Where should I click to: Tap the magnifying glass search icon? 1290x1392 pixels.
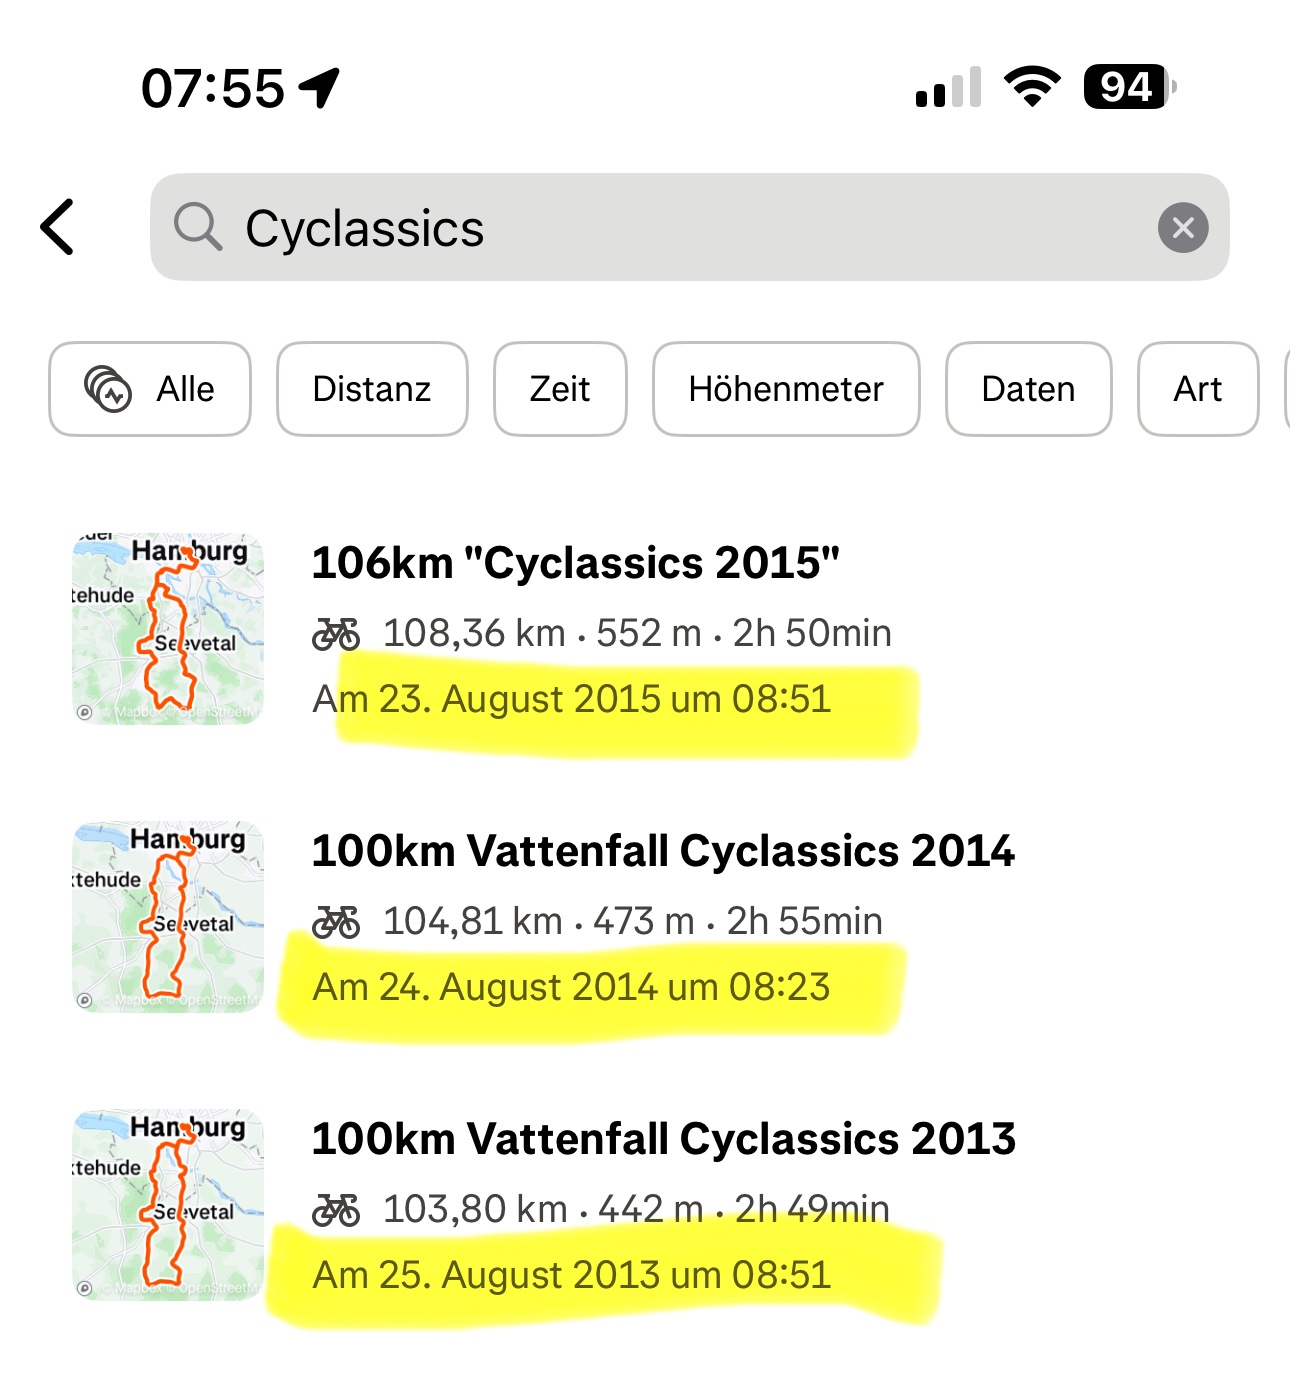click(x=197, y=227)
